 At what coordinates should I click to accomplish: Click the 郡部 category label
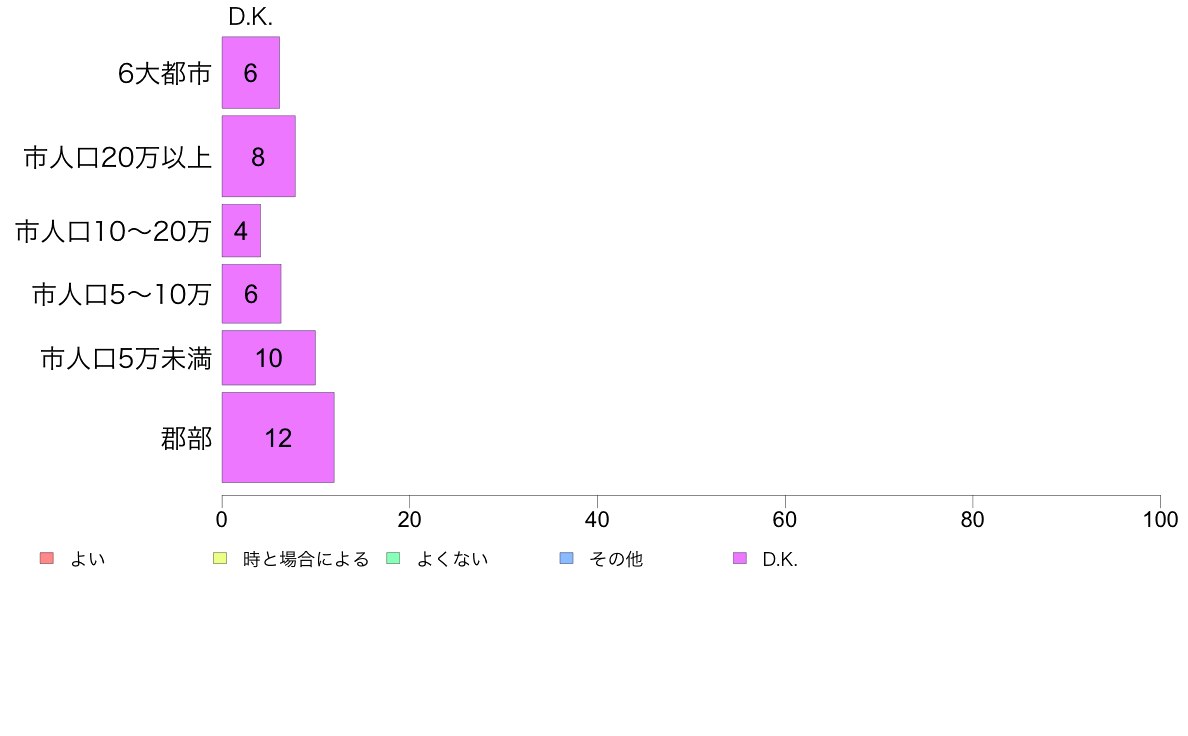point(186,438)
